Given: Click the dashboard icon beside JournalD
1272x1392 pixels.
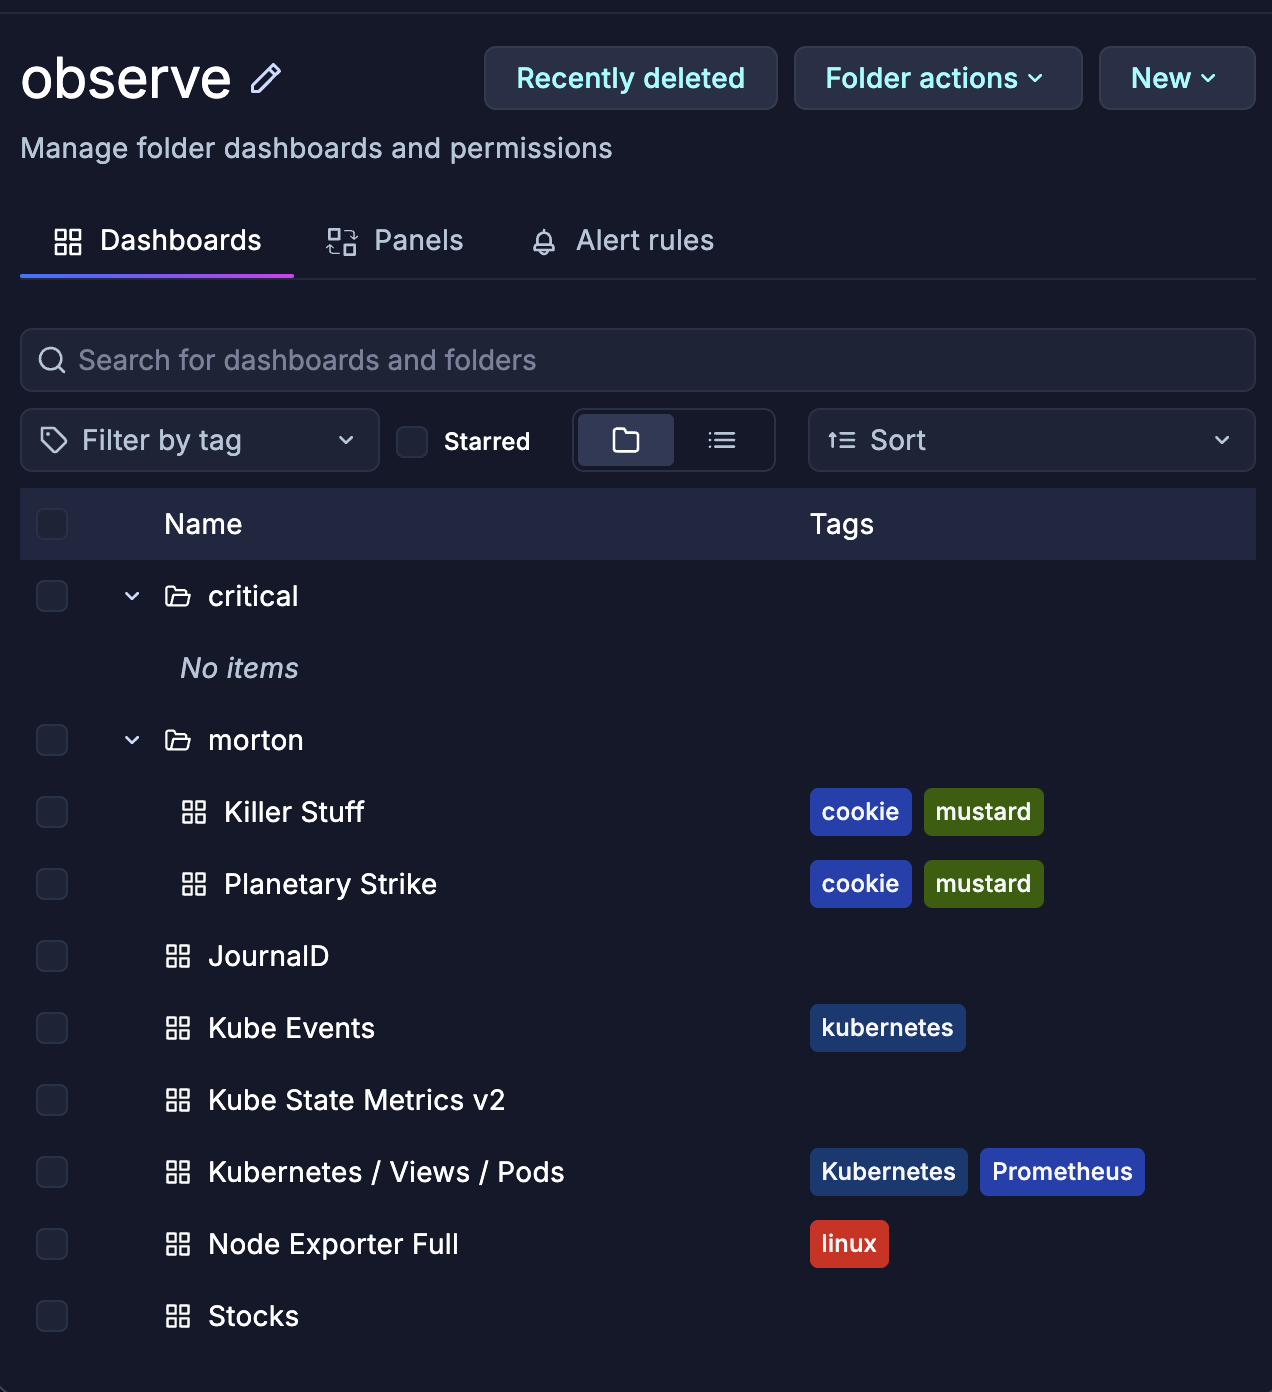Looking at the screenshot, I should pyautogui.click(x=178, y=956).
